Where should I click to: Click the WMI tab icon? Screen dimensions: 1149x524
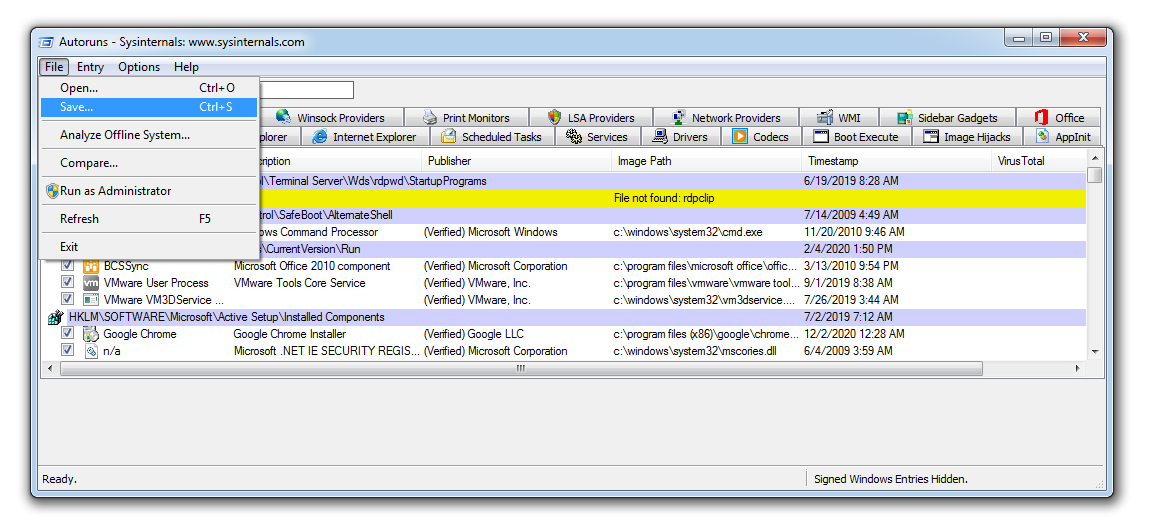825,117
